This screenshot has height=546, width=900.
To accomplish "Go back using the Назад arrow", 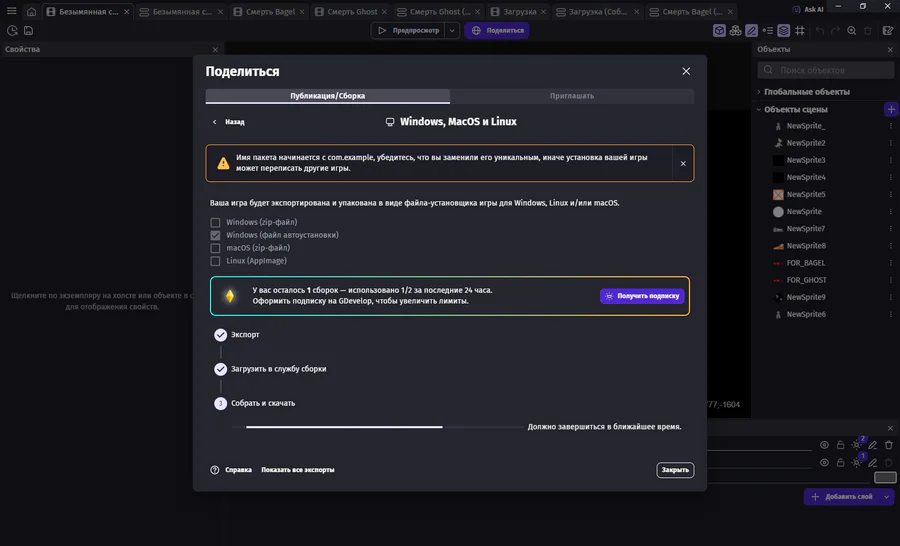I will 214,122.
